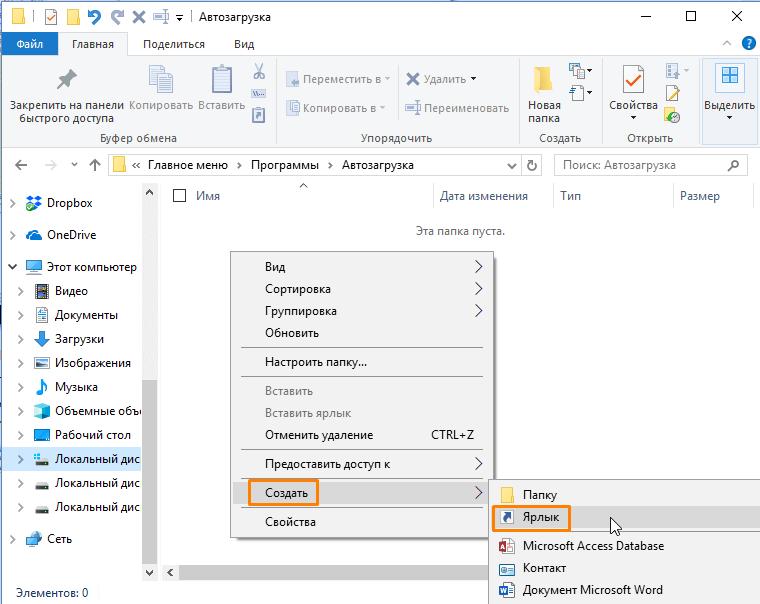Select Видео in navigation pane
This screenshot has height=604, width=760.
pos(71,291)
